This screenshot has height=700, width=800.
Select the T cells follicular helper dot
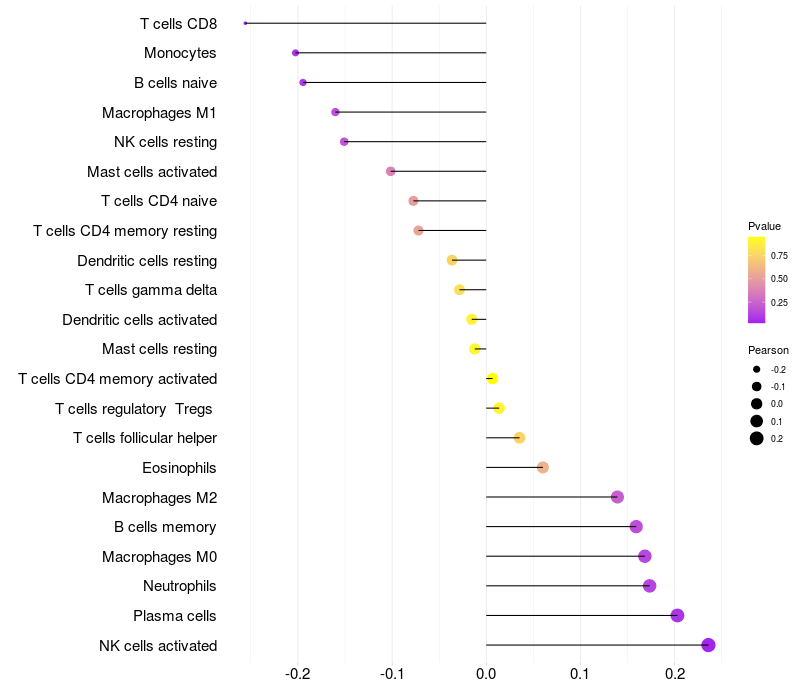click(x=519, y=438)
